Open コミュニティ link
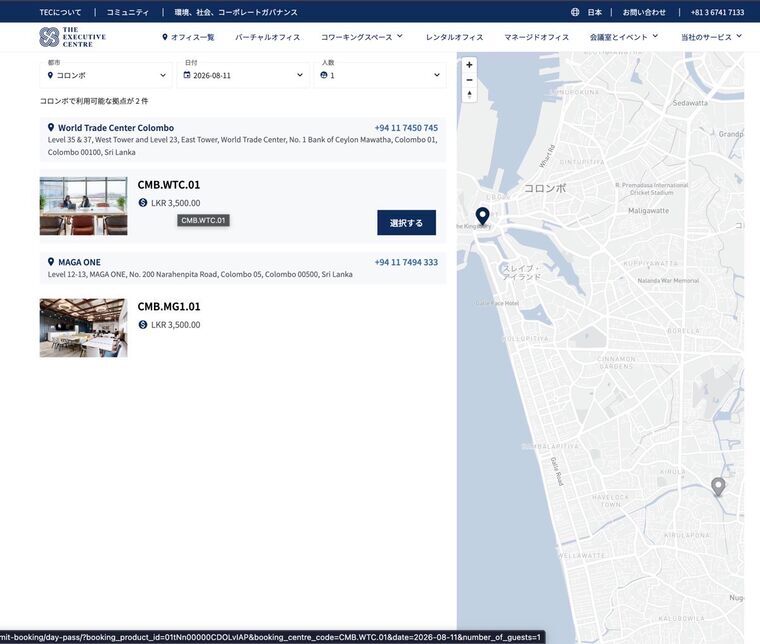This screenshot has width=760, height=644. [127, 12]
